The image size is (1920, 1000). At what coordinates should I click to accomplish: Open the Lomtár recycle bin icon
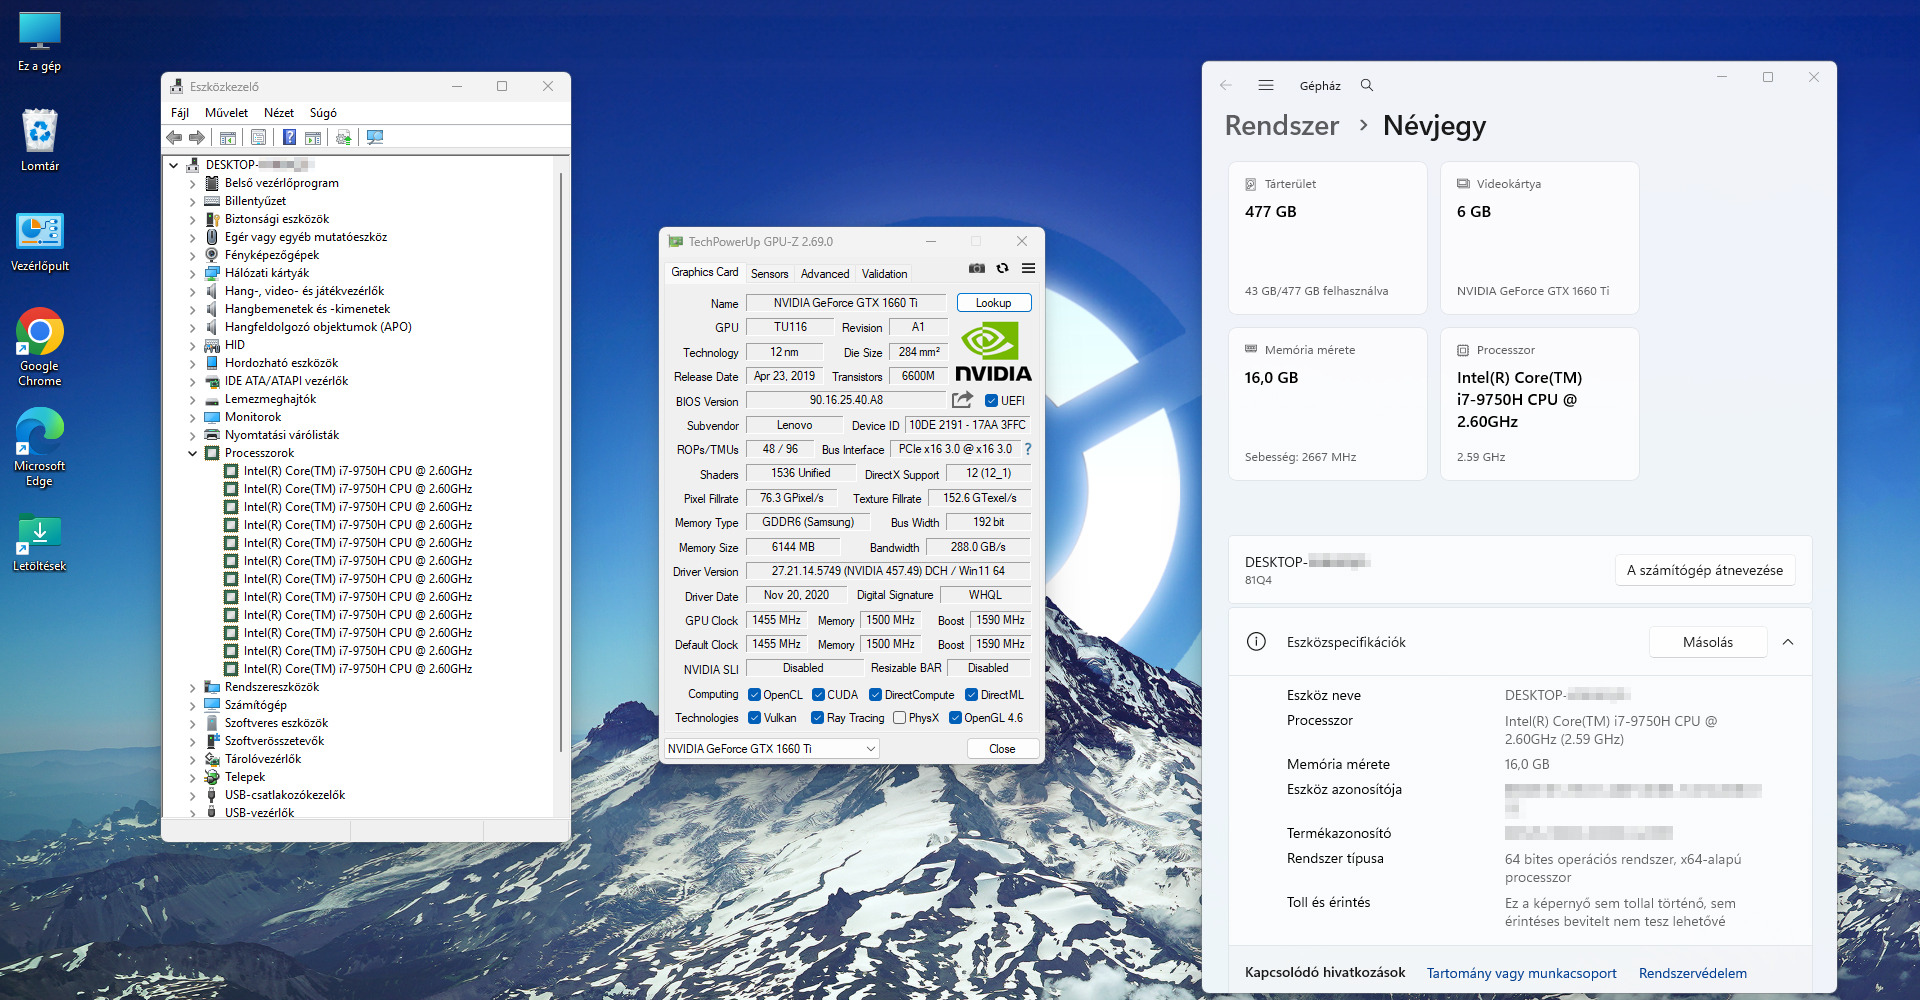coord(40,140)
